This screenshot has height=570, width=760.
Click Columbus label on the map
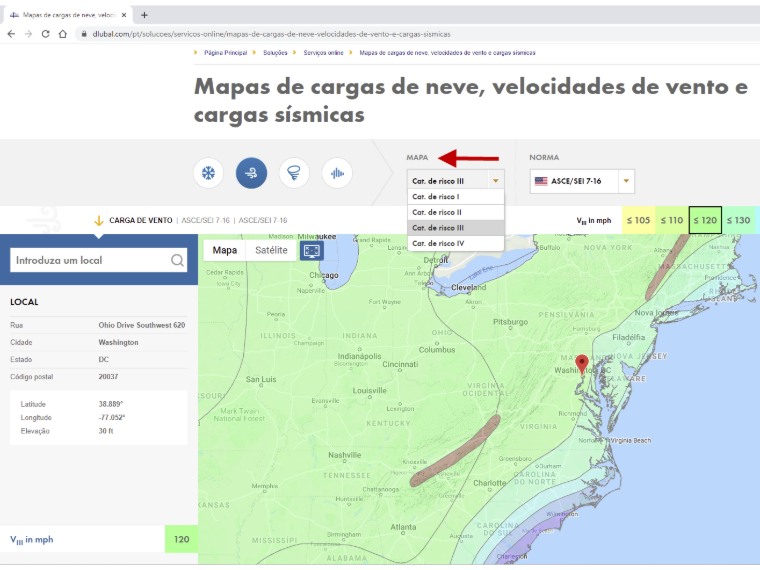[x=437, y=350]
